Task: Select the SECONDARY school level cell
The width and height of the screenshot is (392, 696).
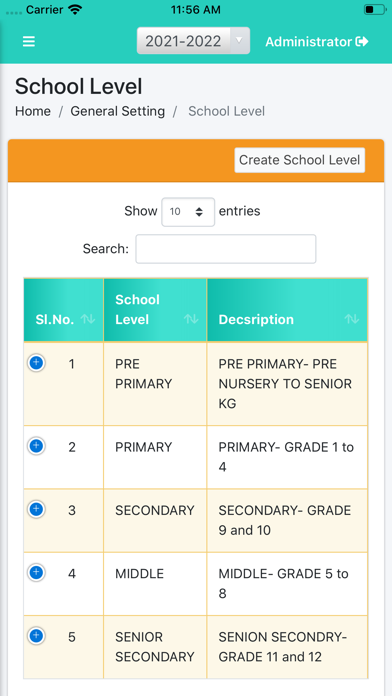Action: tap(155, 510)
